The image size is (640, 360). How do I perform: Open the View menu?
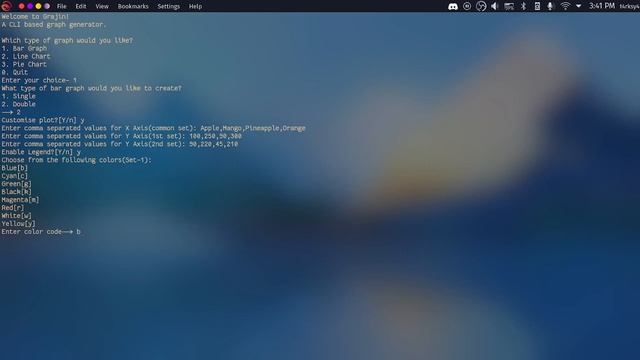(102, 7)
